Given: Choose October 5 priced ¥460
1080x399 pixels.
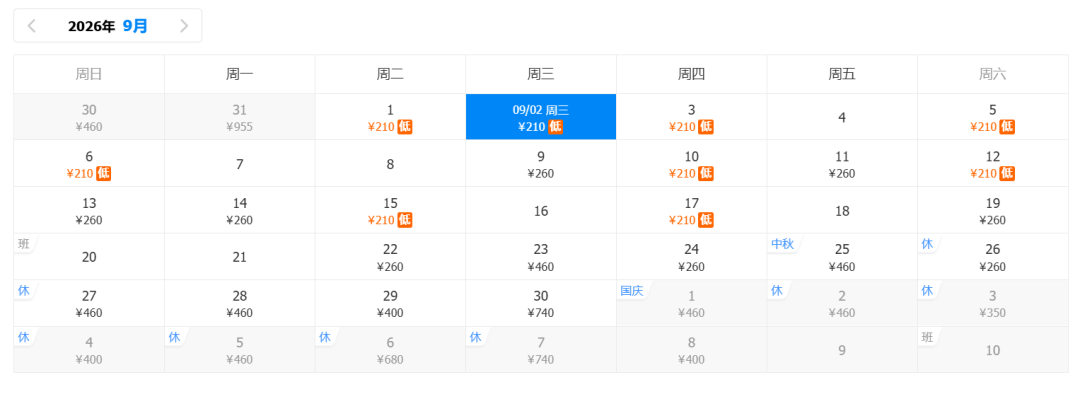Looking at the screenshot, I should [x=240, y=350].
